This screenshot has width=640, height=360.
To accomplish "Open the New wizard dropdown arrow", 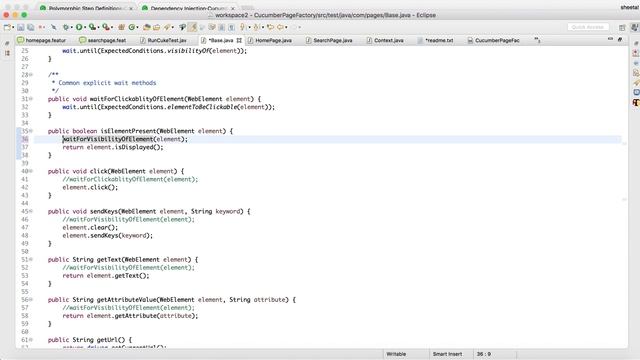I will pos(13,27).
